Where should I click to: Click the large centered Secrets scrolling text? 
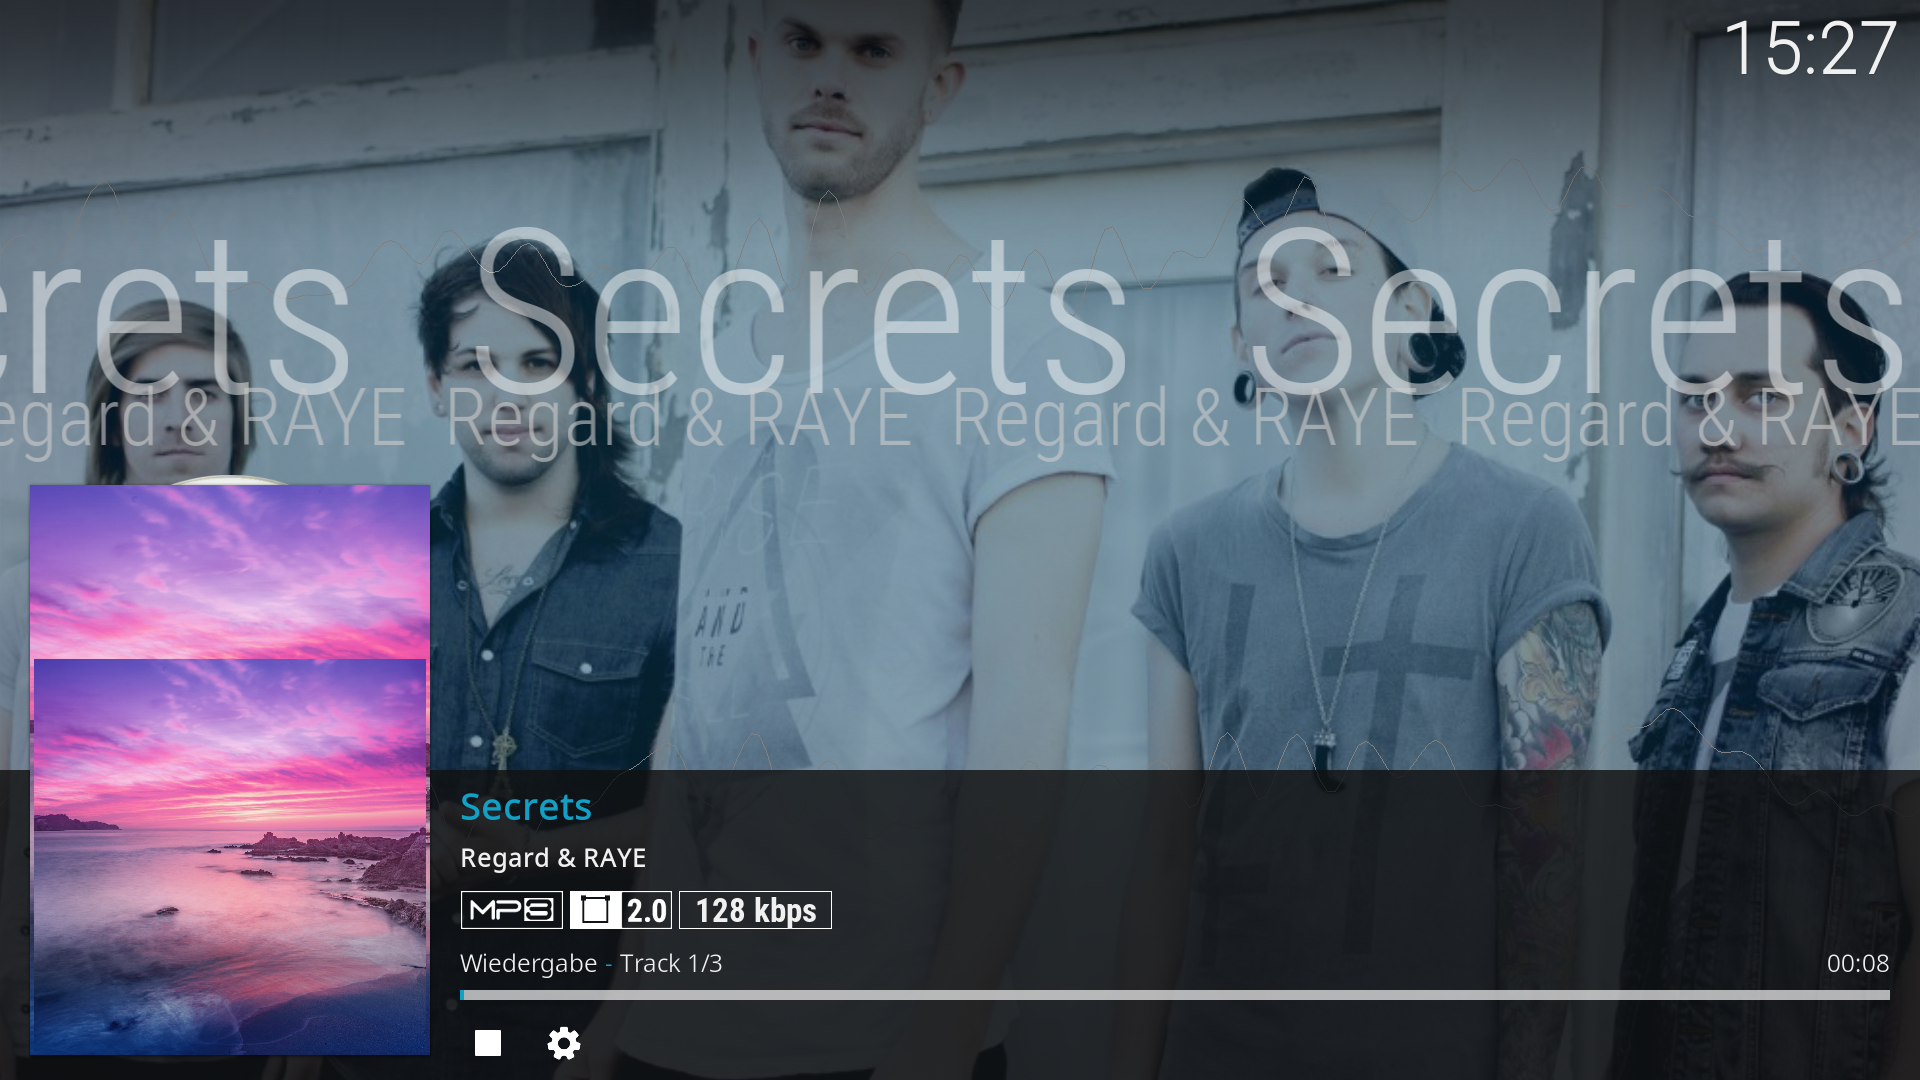800,312
